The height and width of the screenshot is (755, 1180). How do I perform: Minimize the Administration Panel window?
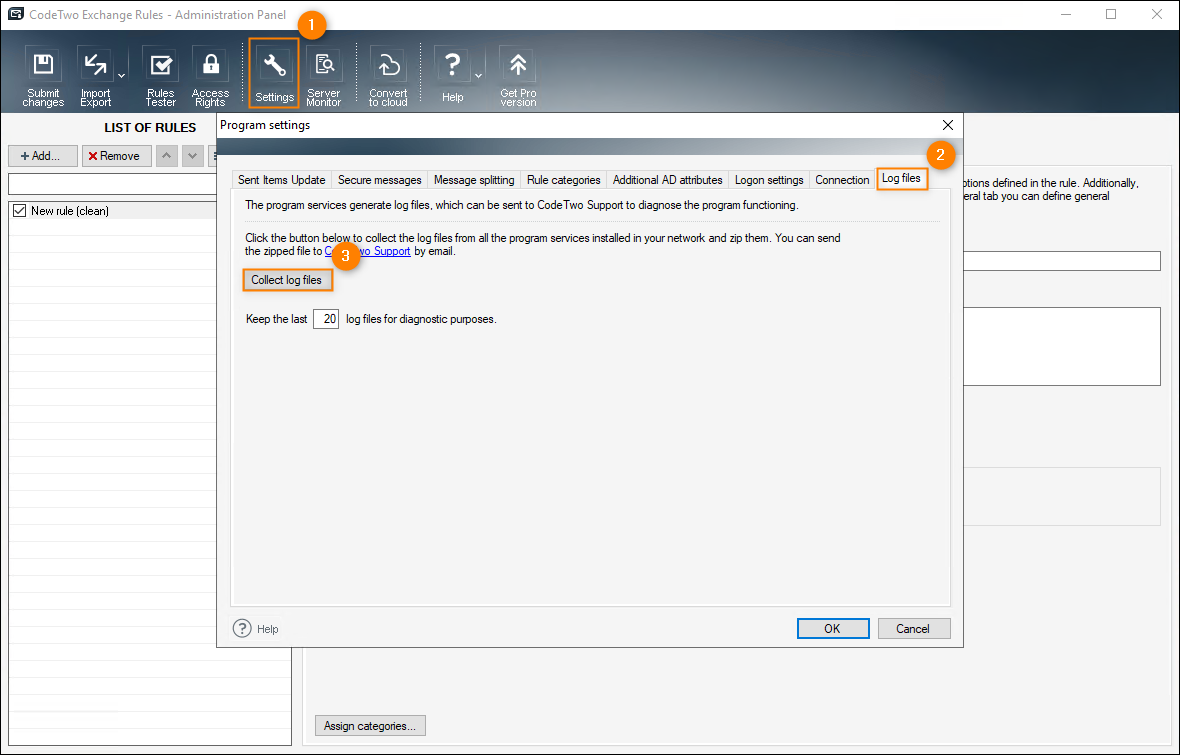(1066, 14)
